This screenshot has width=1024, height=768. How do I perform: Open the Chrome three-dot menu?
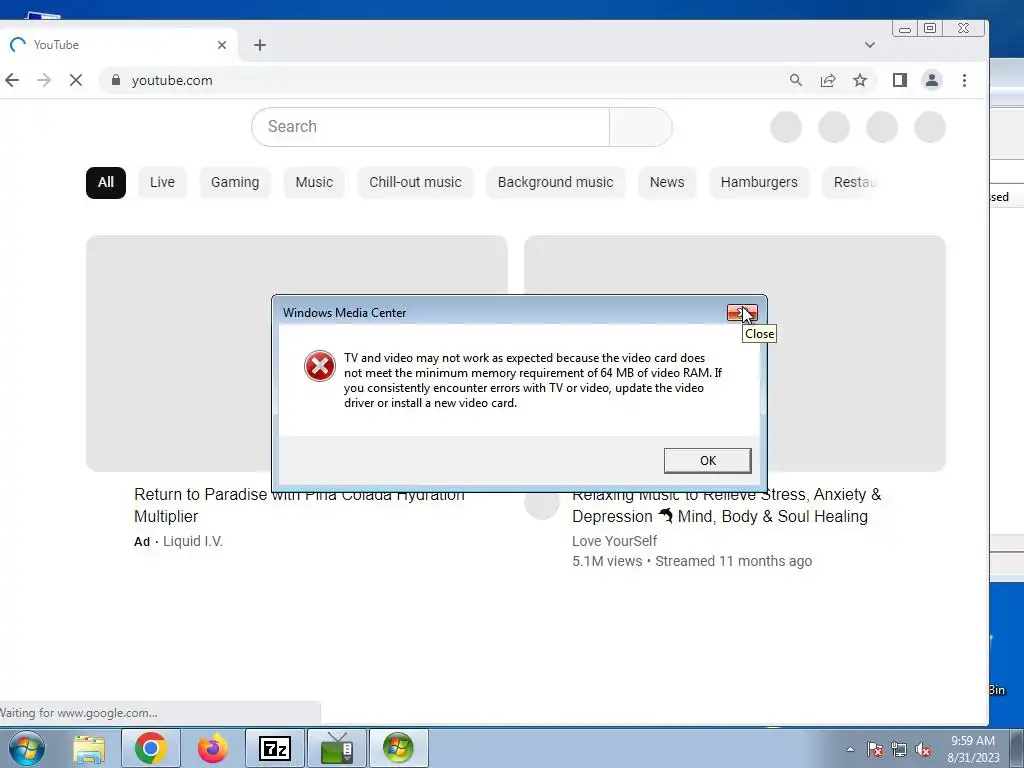click(x=965, y=80)
